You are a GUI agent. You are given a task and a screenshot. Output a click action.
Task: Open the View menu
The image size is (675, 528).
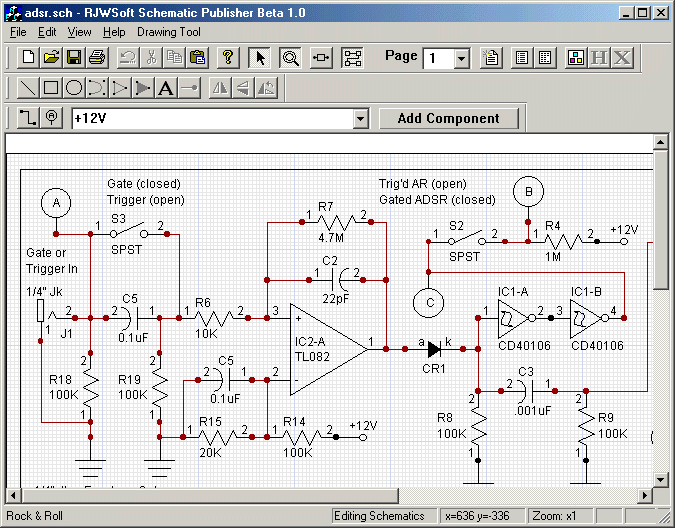tap(79, 32)
